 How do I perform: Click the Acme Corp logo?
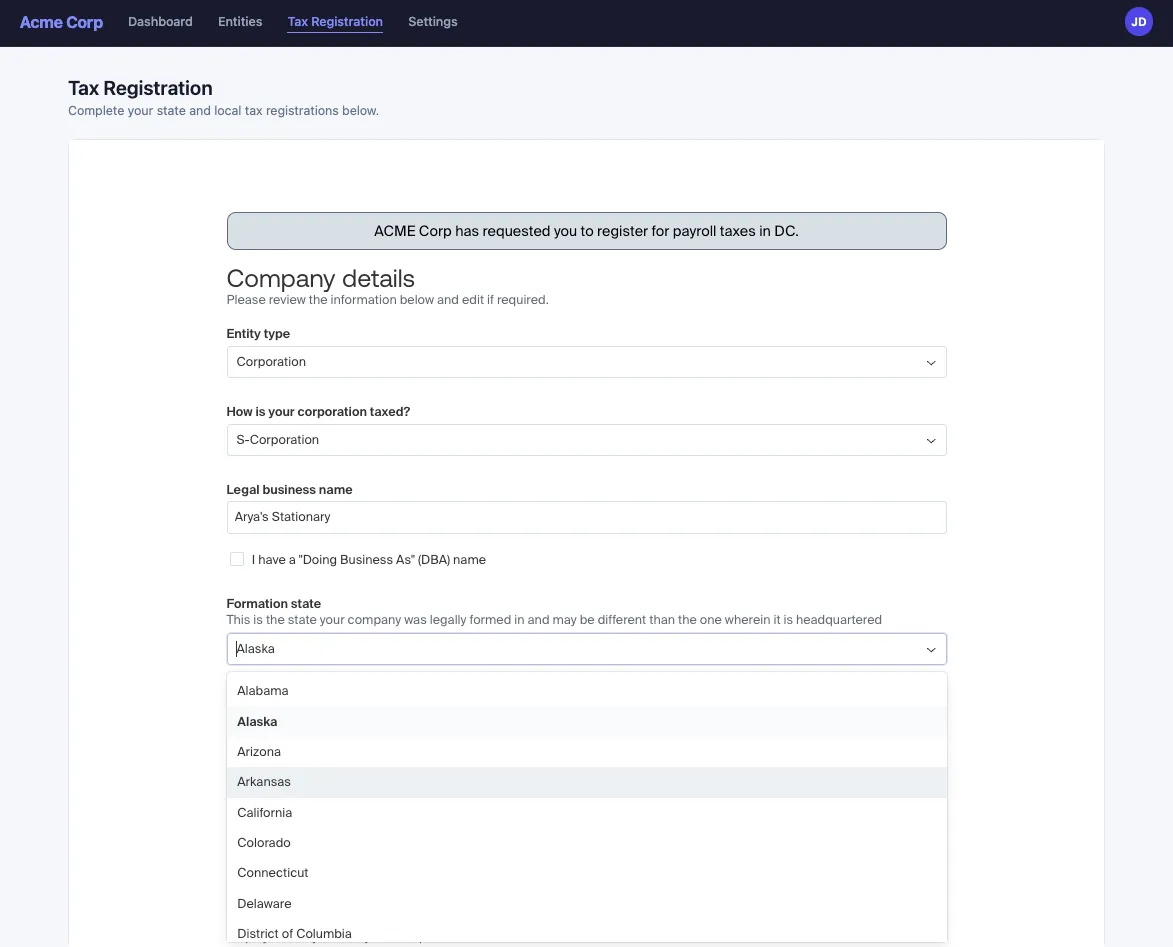point(61,22)
